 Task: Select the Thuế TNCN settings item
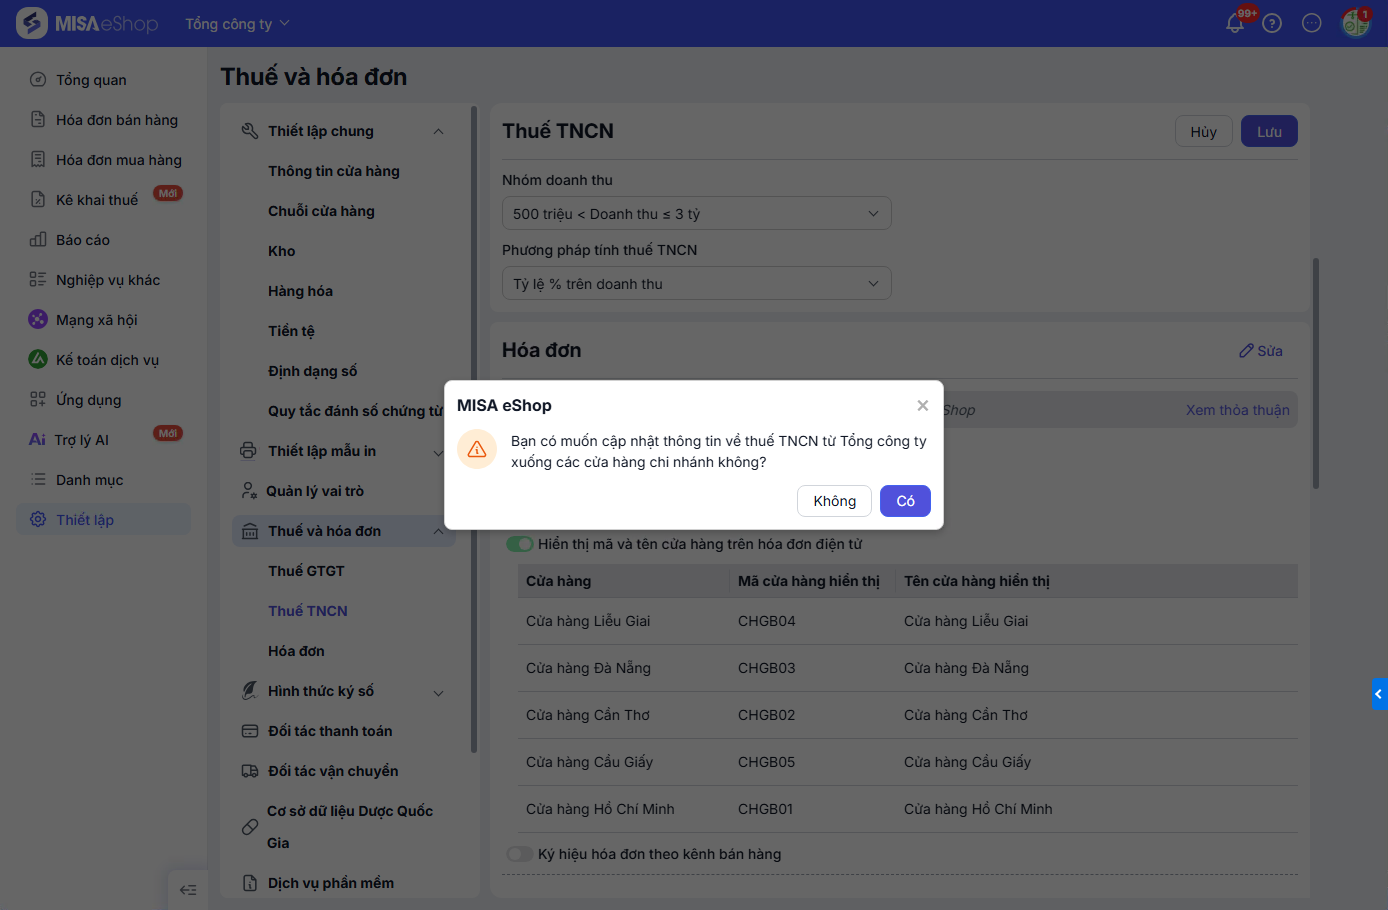(x=308, y=611)
